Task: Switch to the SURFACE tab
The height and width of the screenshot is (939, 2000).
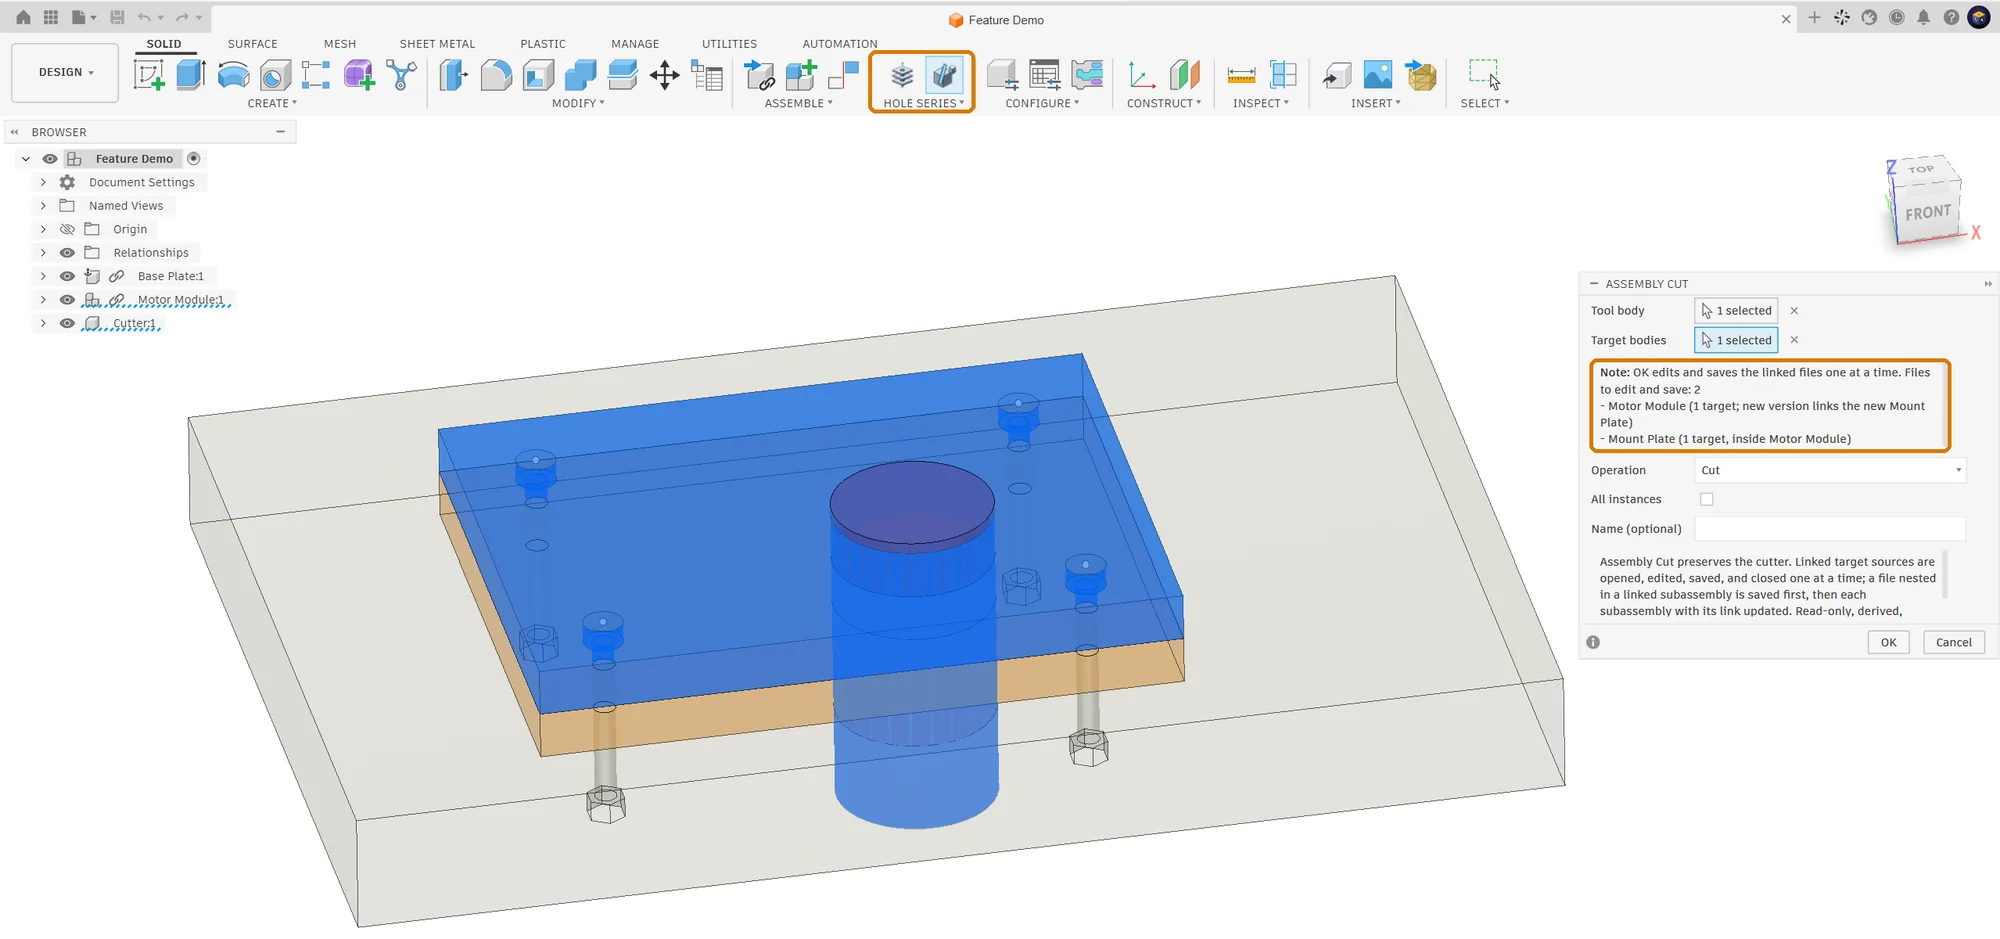Action: [252, 44]
